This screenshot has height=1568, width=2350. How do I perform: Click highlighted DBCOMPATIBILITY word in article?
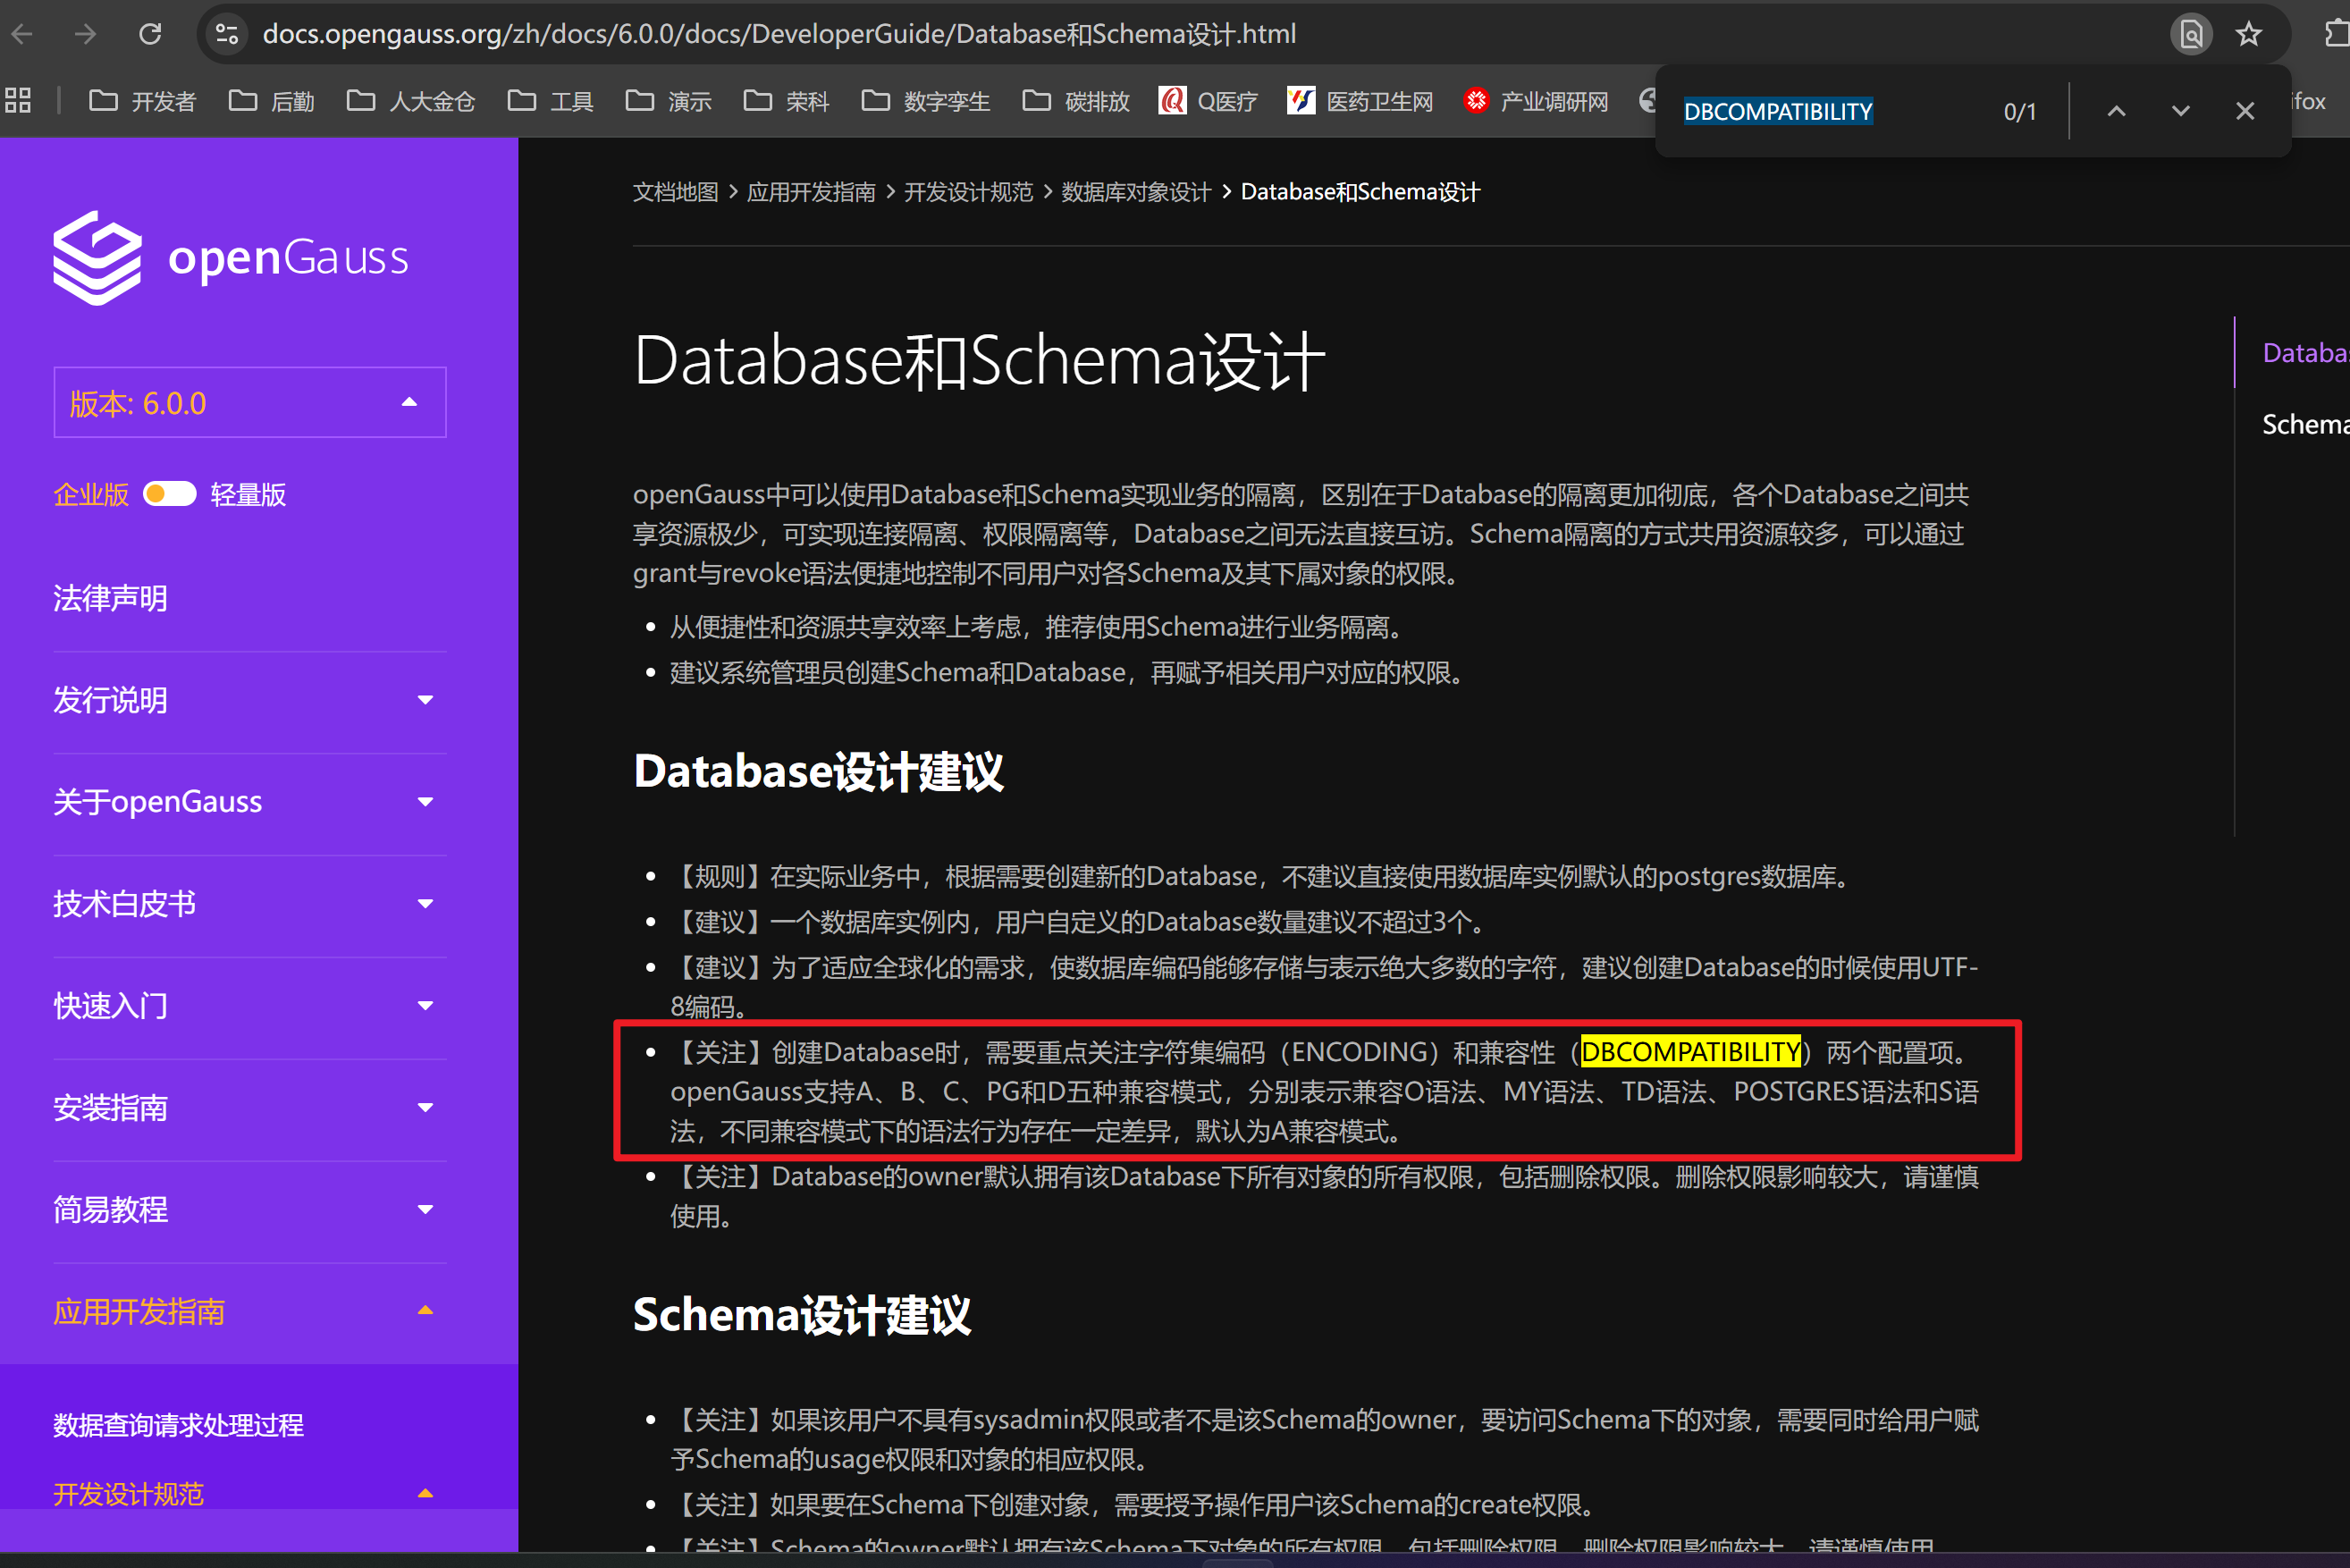pyautogui.click(x=1691, y=1052)
